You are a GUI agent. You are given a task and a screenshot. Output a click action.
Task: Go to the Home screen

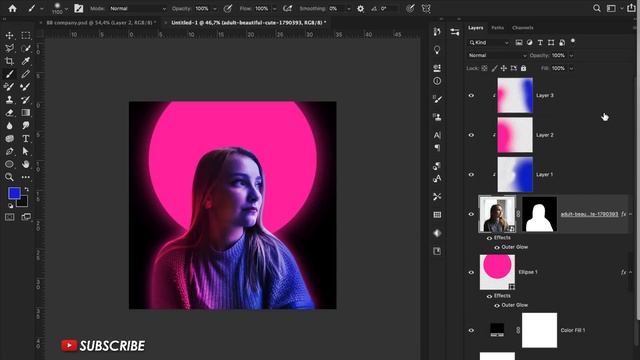12,8
